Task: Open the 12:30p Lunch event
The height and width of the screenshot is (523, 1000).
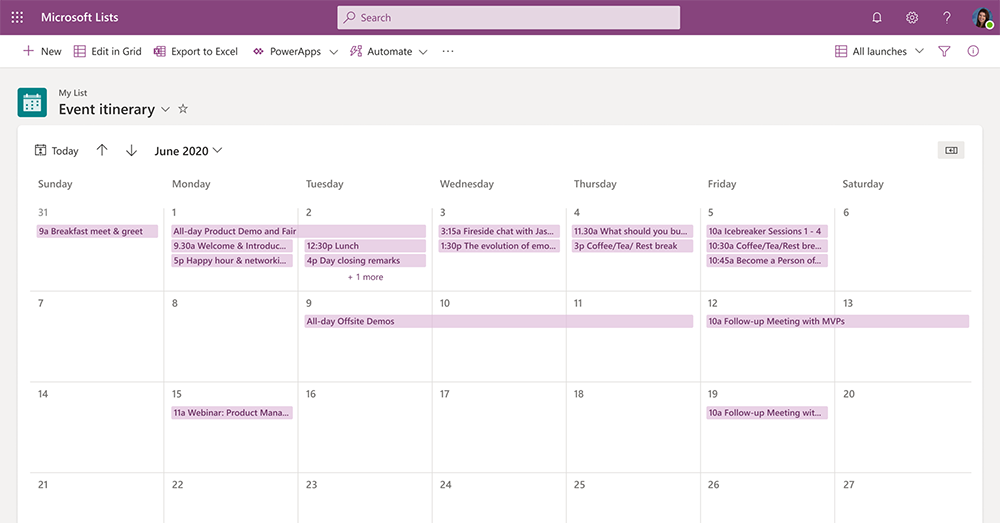Action: coord(365,246)
